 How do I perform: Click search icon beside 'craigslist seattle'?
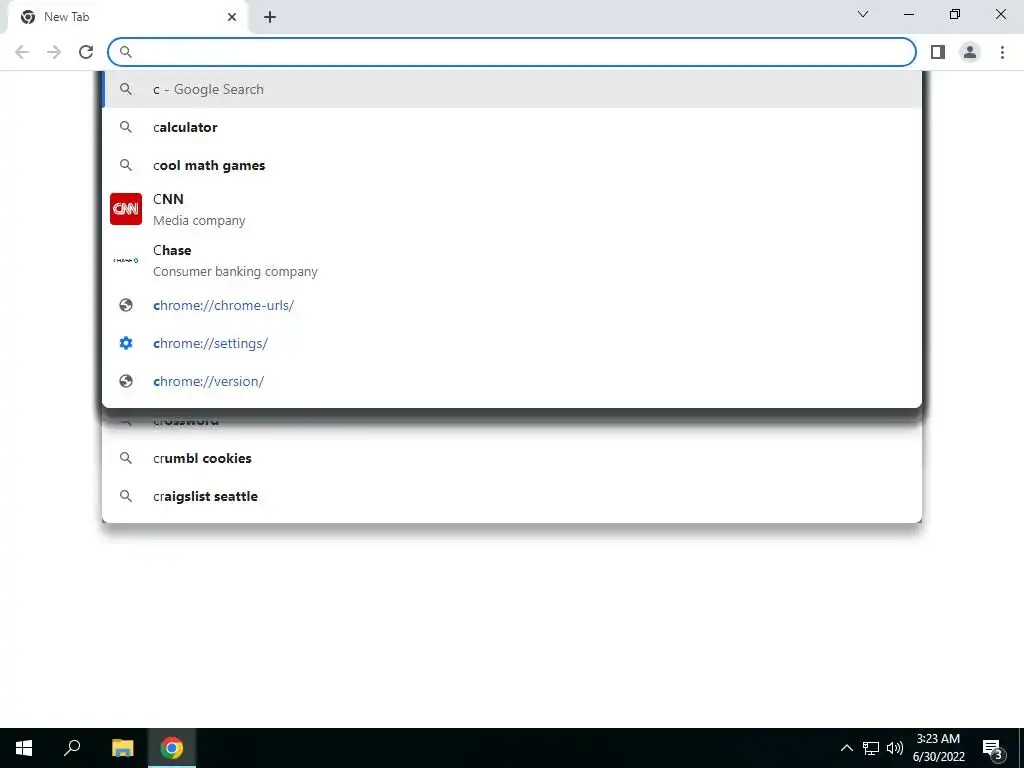pyautogui.click(x=126, y=496)
